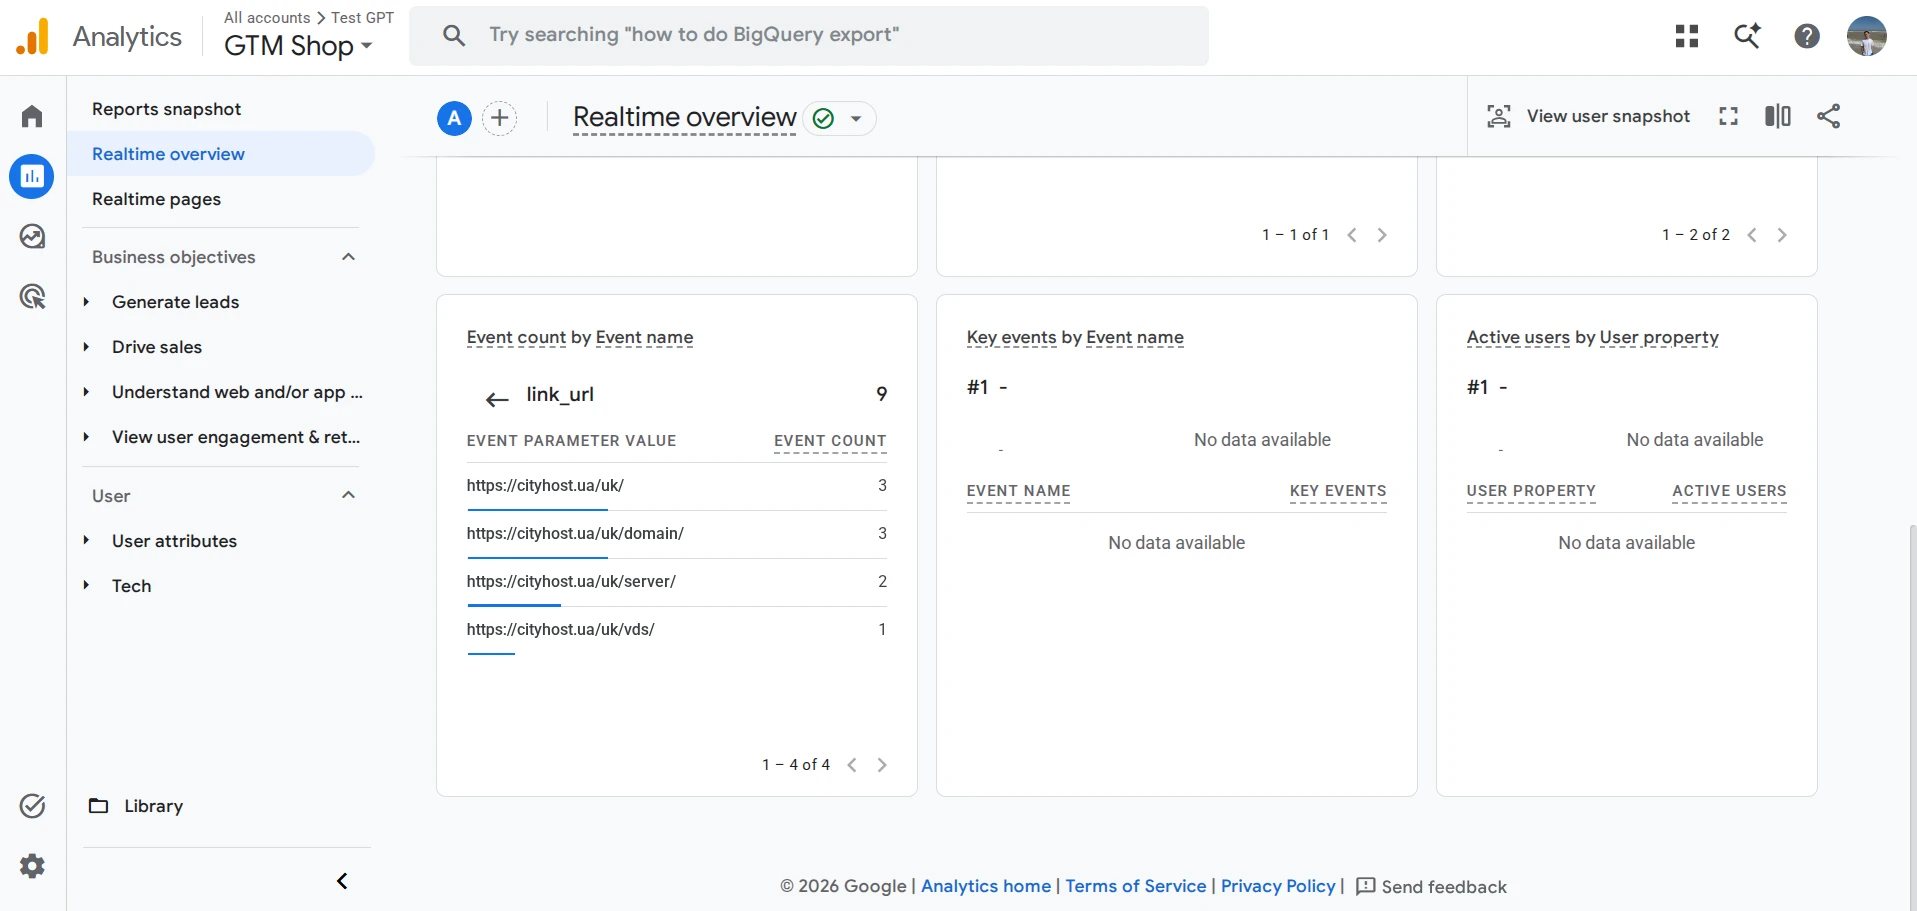Open the account profile avatar
The width and height of the screenshot is (1917, 911).
coord(1867,36)
